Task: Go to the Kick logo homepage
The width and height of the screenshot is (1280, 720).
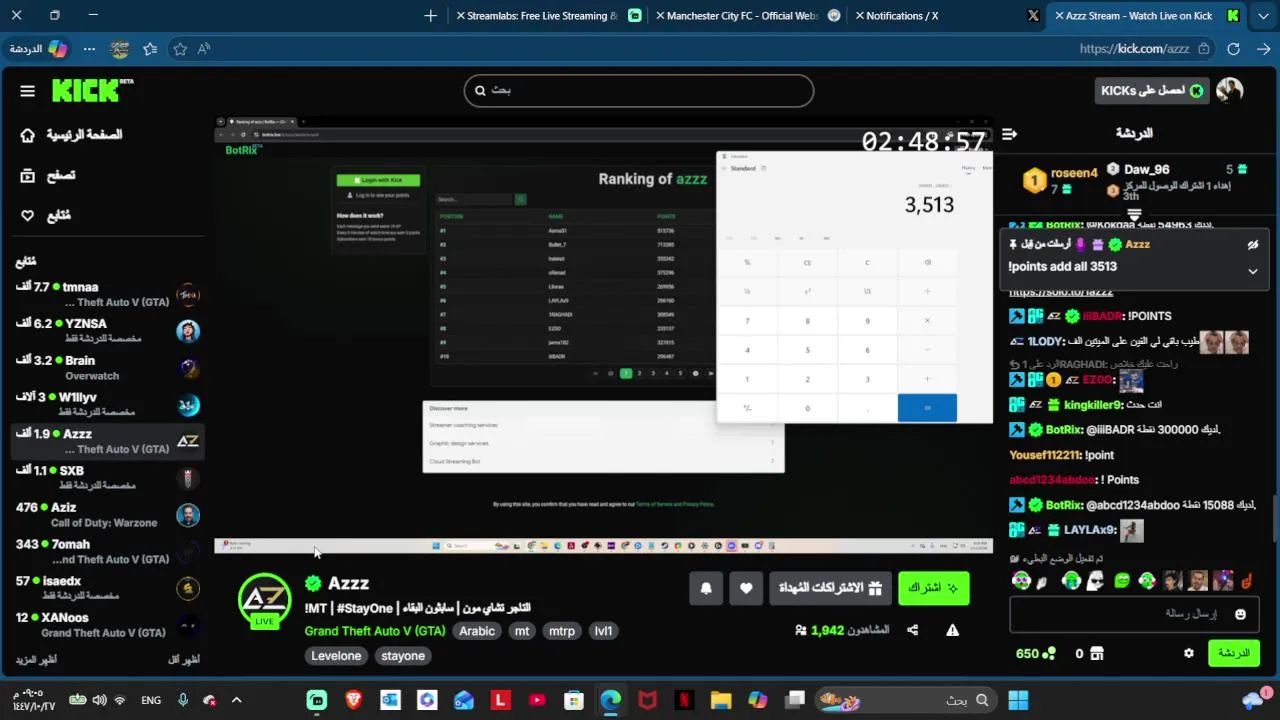Action: click(92, 90)
